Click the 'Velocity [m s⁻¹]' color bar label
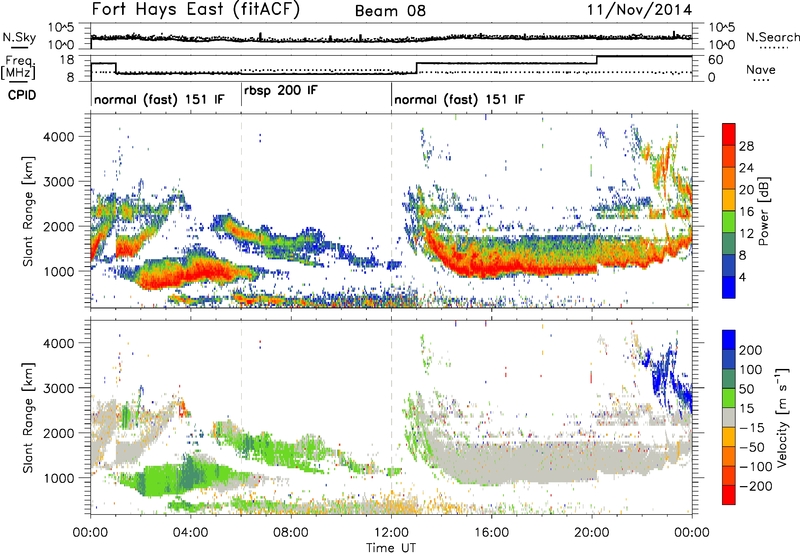This screenshot has height=554, width=800. [783, 417]
